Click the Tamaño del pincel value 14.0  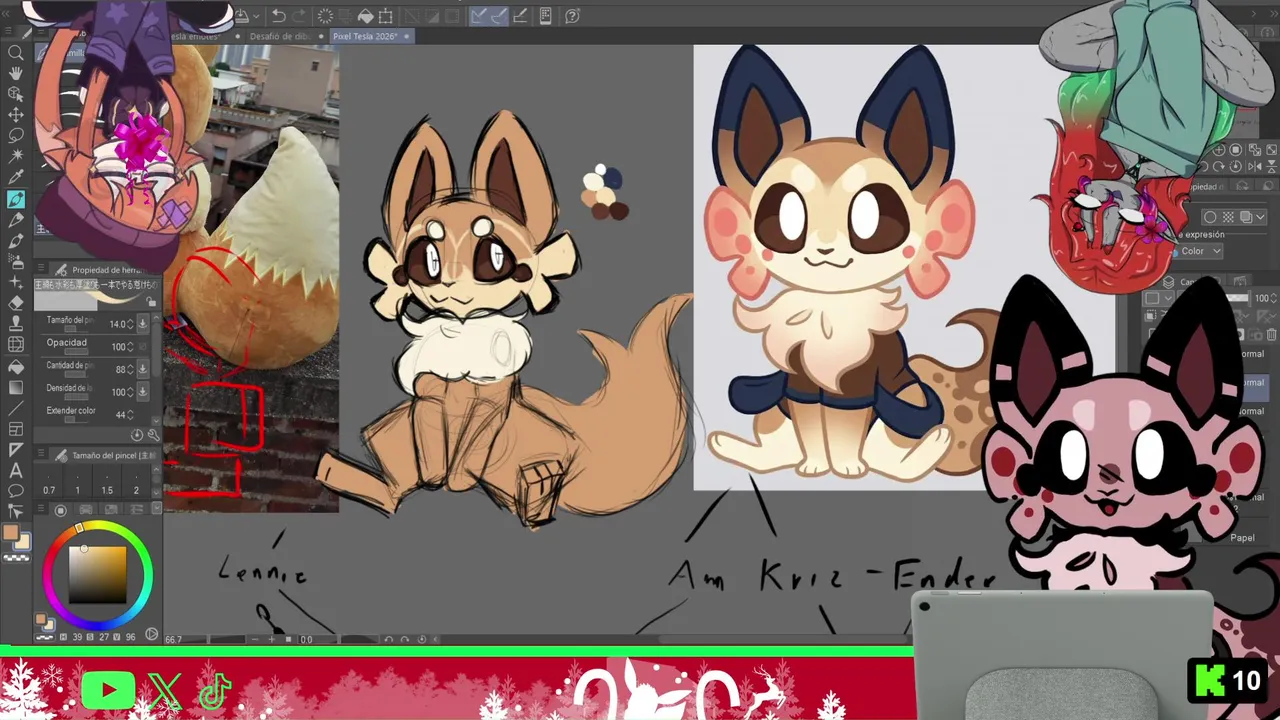(x=120, y=324)
